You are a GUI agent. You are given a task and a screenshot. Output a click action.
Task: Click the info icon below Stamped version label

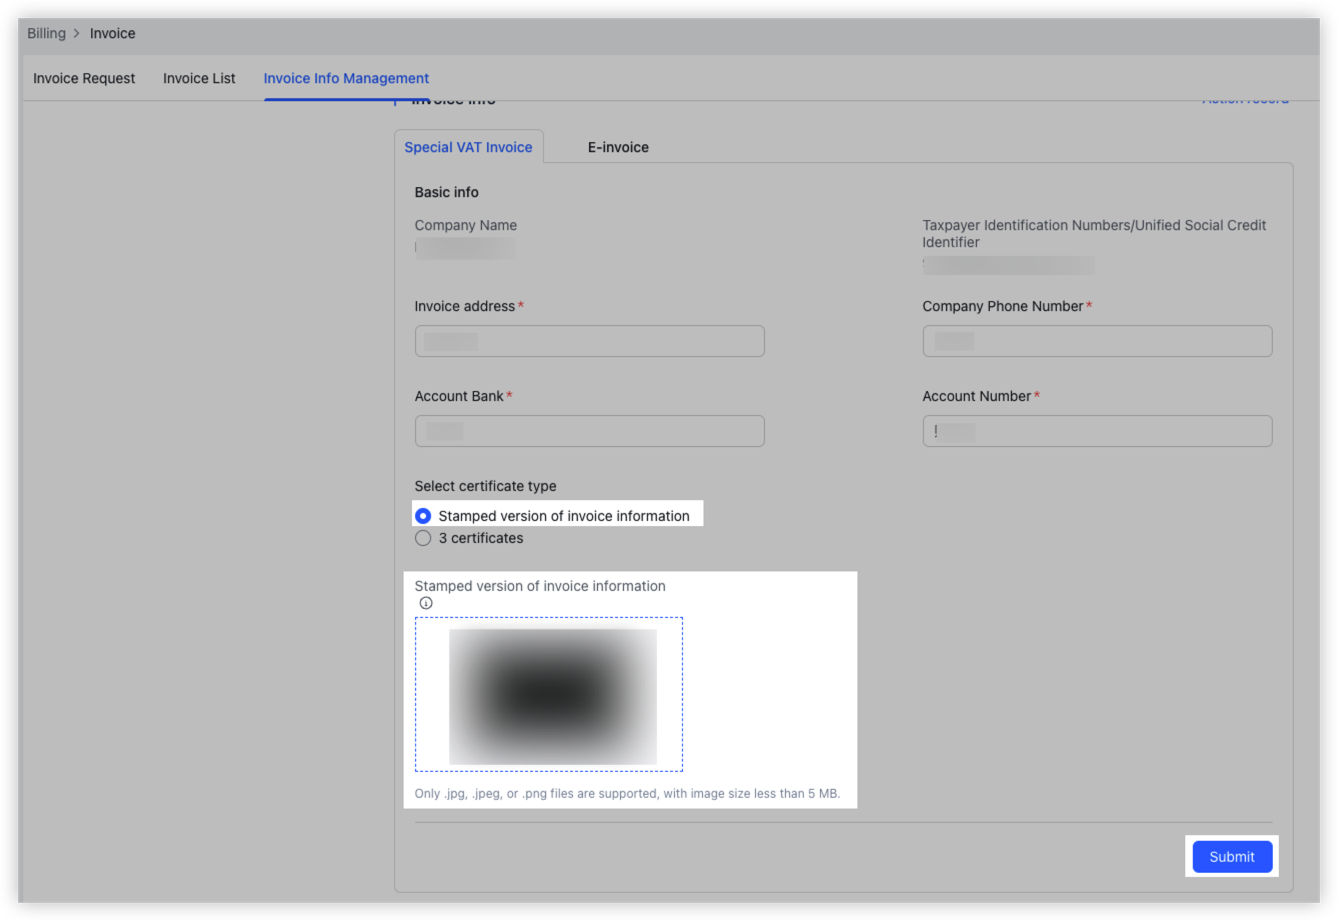(x=425, y=602)
